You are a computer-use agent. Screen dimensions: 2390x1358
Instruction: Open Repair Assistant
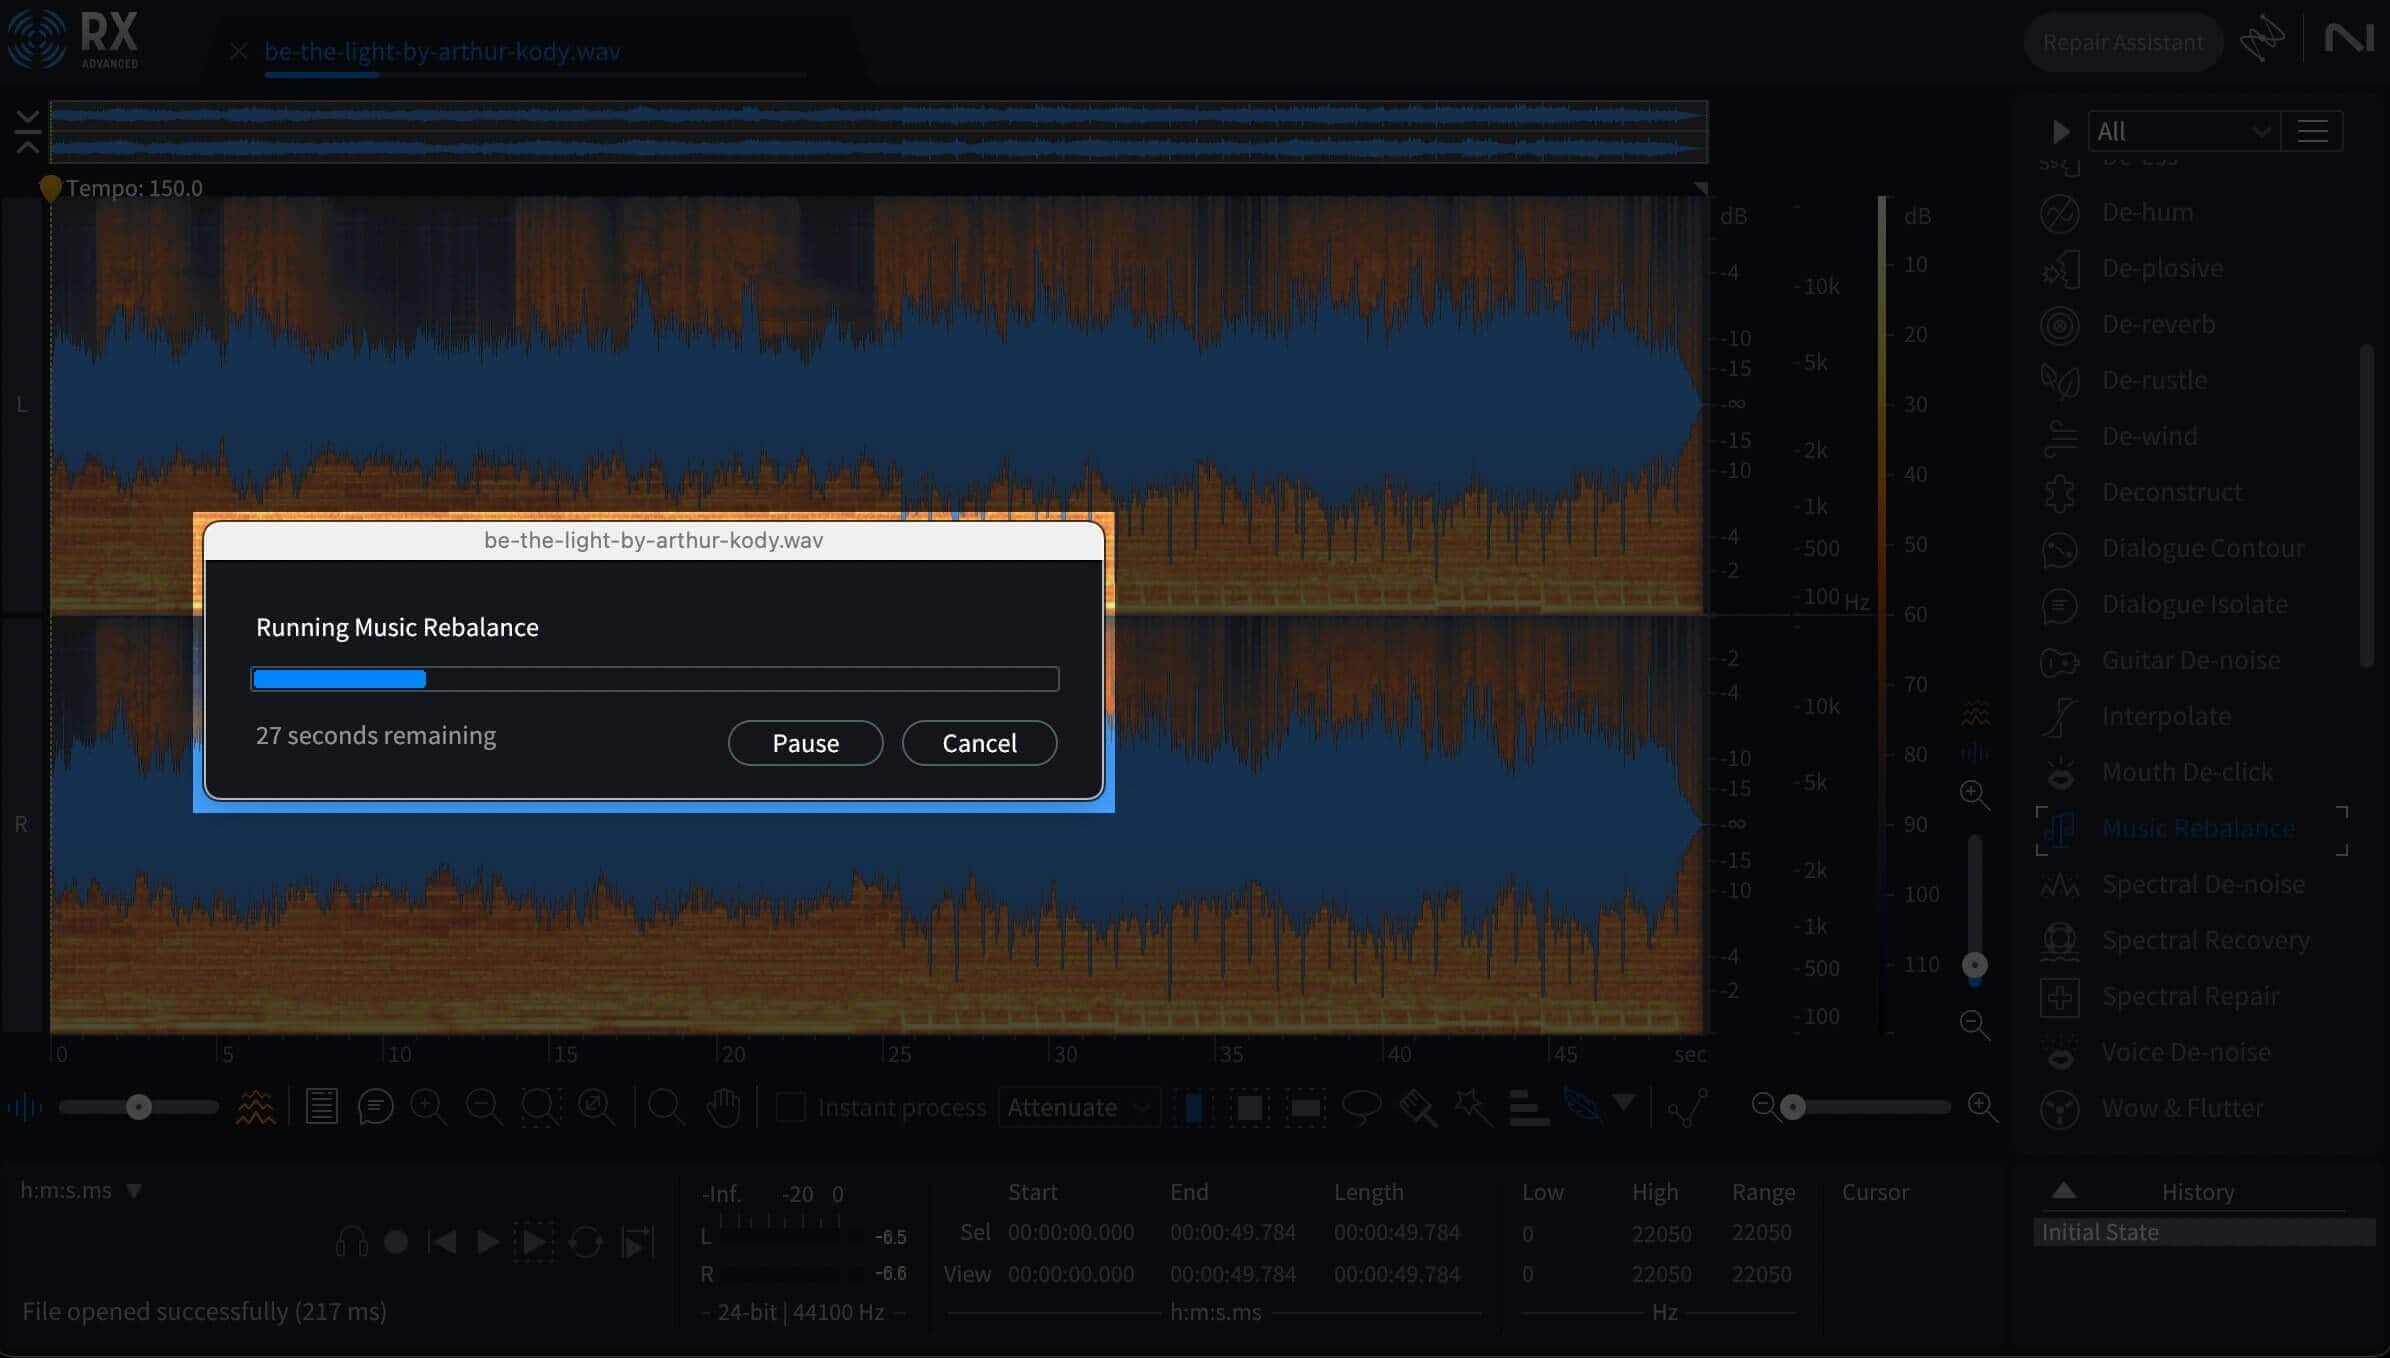[2122, 42]
